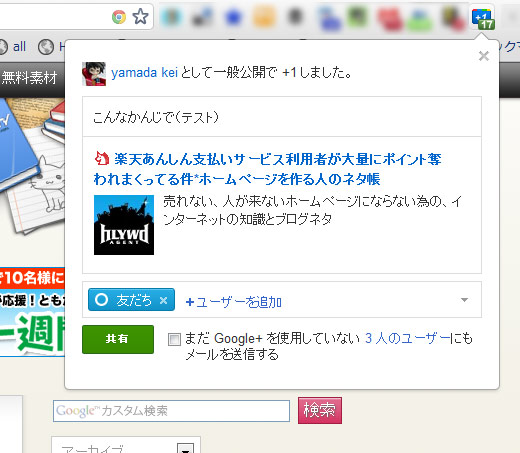Enable emailing users not on Google+
520x453 pixels.
pos(174,339)
